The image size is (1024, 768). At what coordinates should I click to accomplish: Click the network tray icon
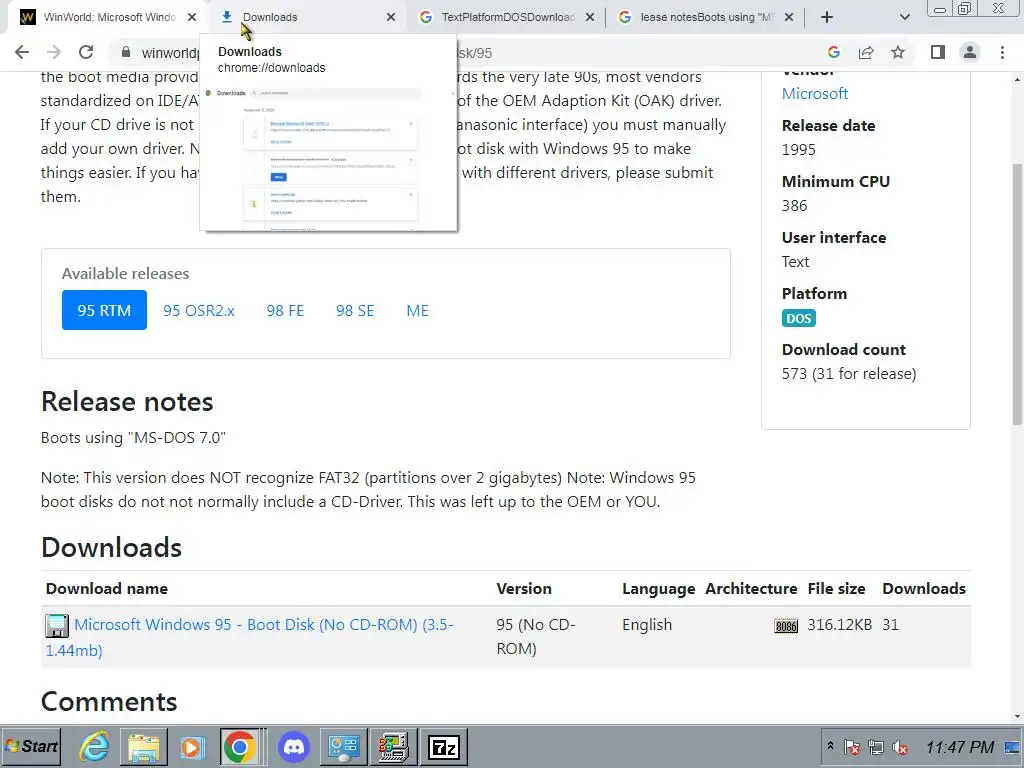[x=876, y=746]
